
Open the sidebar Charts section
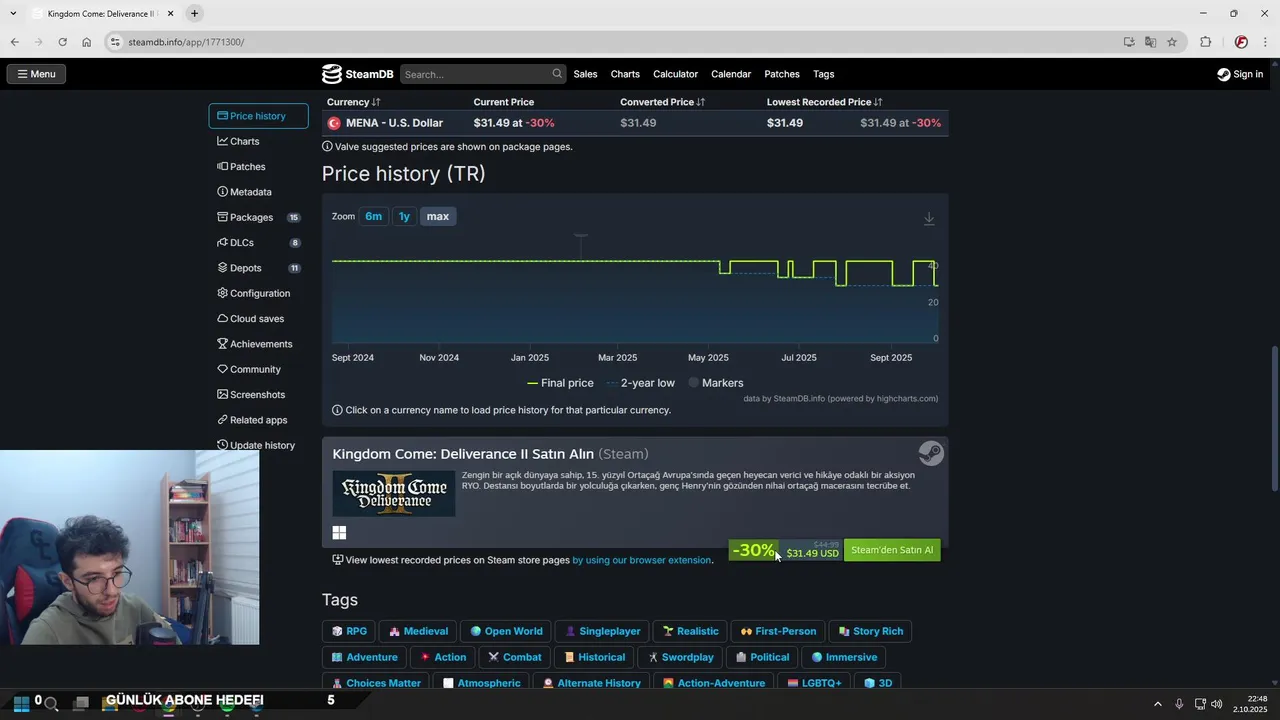238,141
